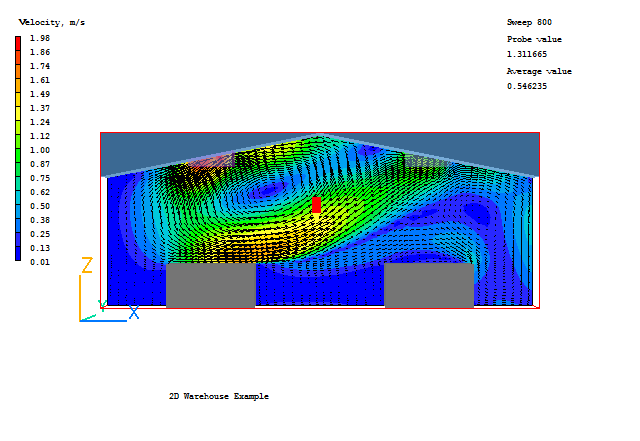
Task: Select the right gray block obstacle
Action: (428, 285)
